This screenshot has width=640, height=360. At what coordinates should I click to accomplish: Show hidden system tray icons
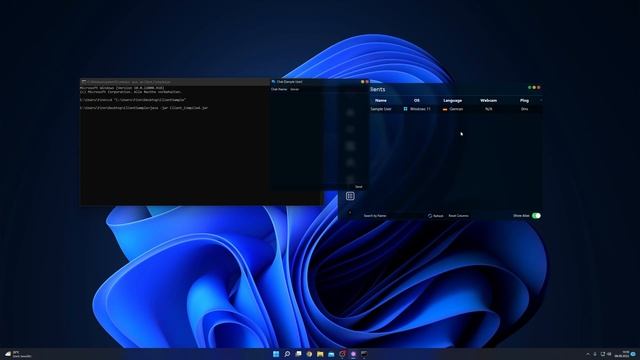point(588,354)
